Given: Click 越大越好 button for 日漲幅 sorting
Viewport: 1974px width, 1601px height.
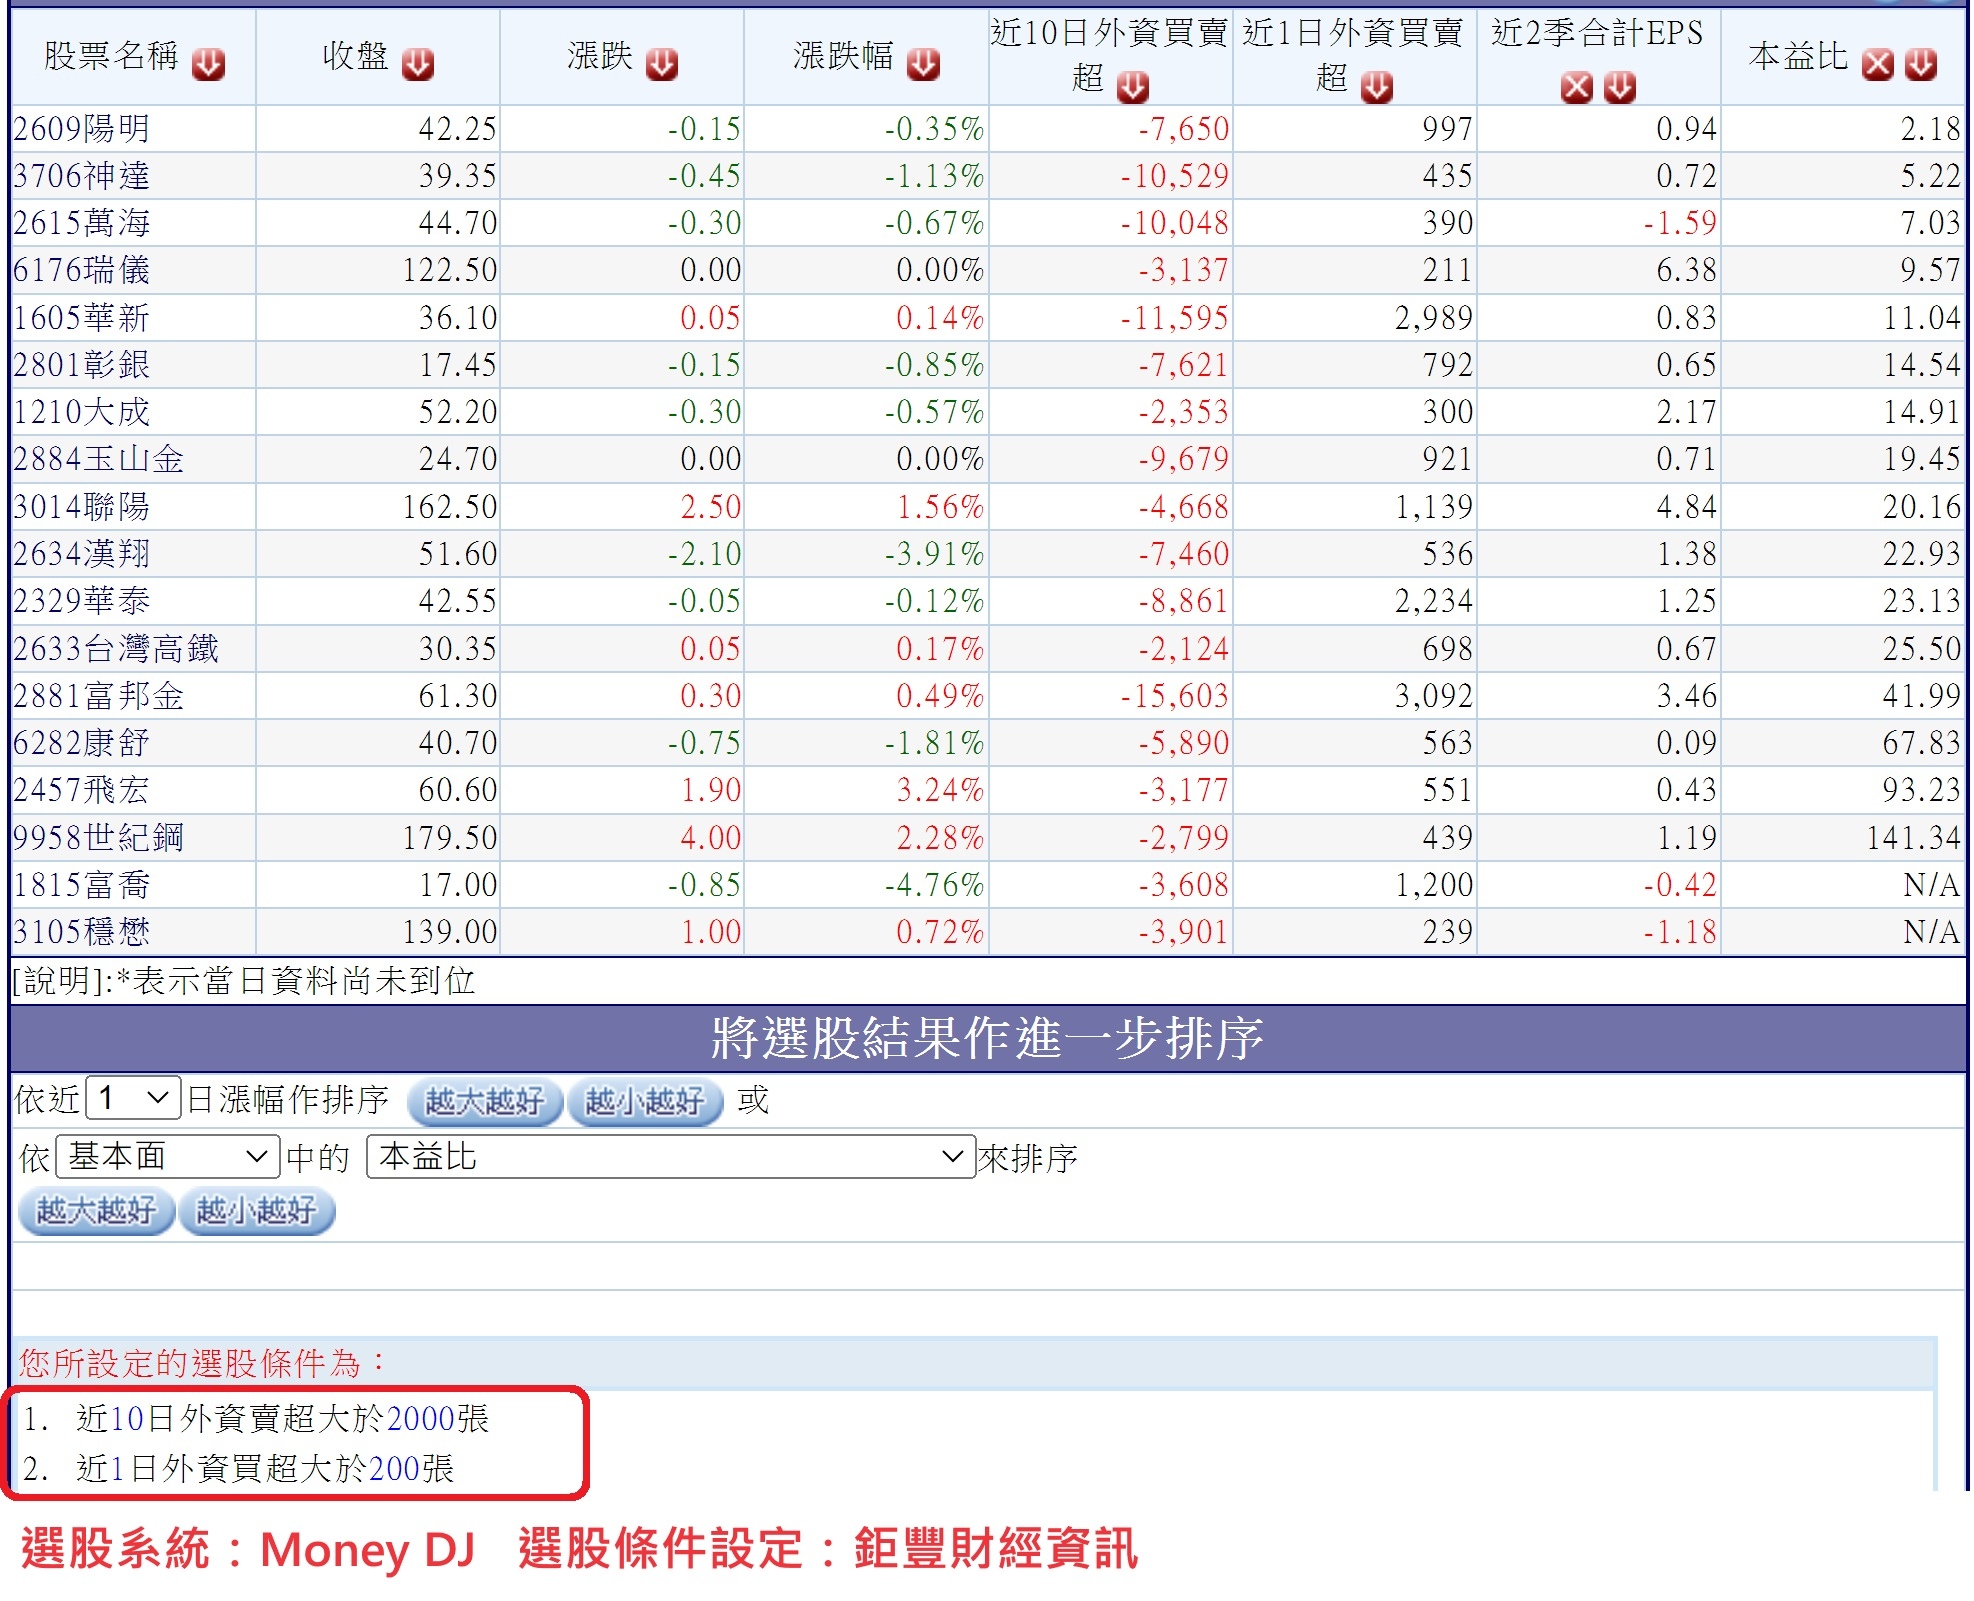Looking at the screenshot, I should 485,1101.
